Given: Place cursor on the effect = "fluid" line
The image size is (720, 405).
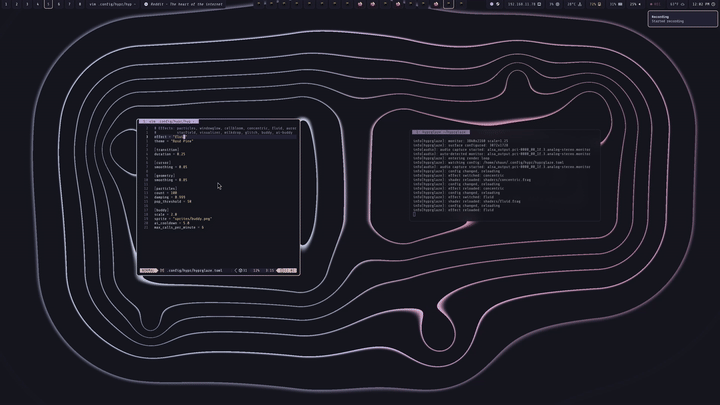Looking at the screenshot, I should 170,137.
